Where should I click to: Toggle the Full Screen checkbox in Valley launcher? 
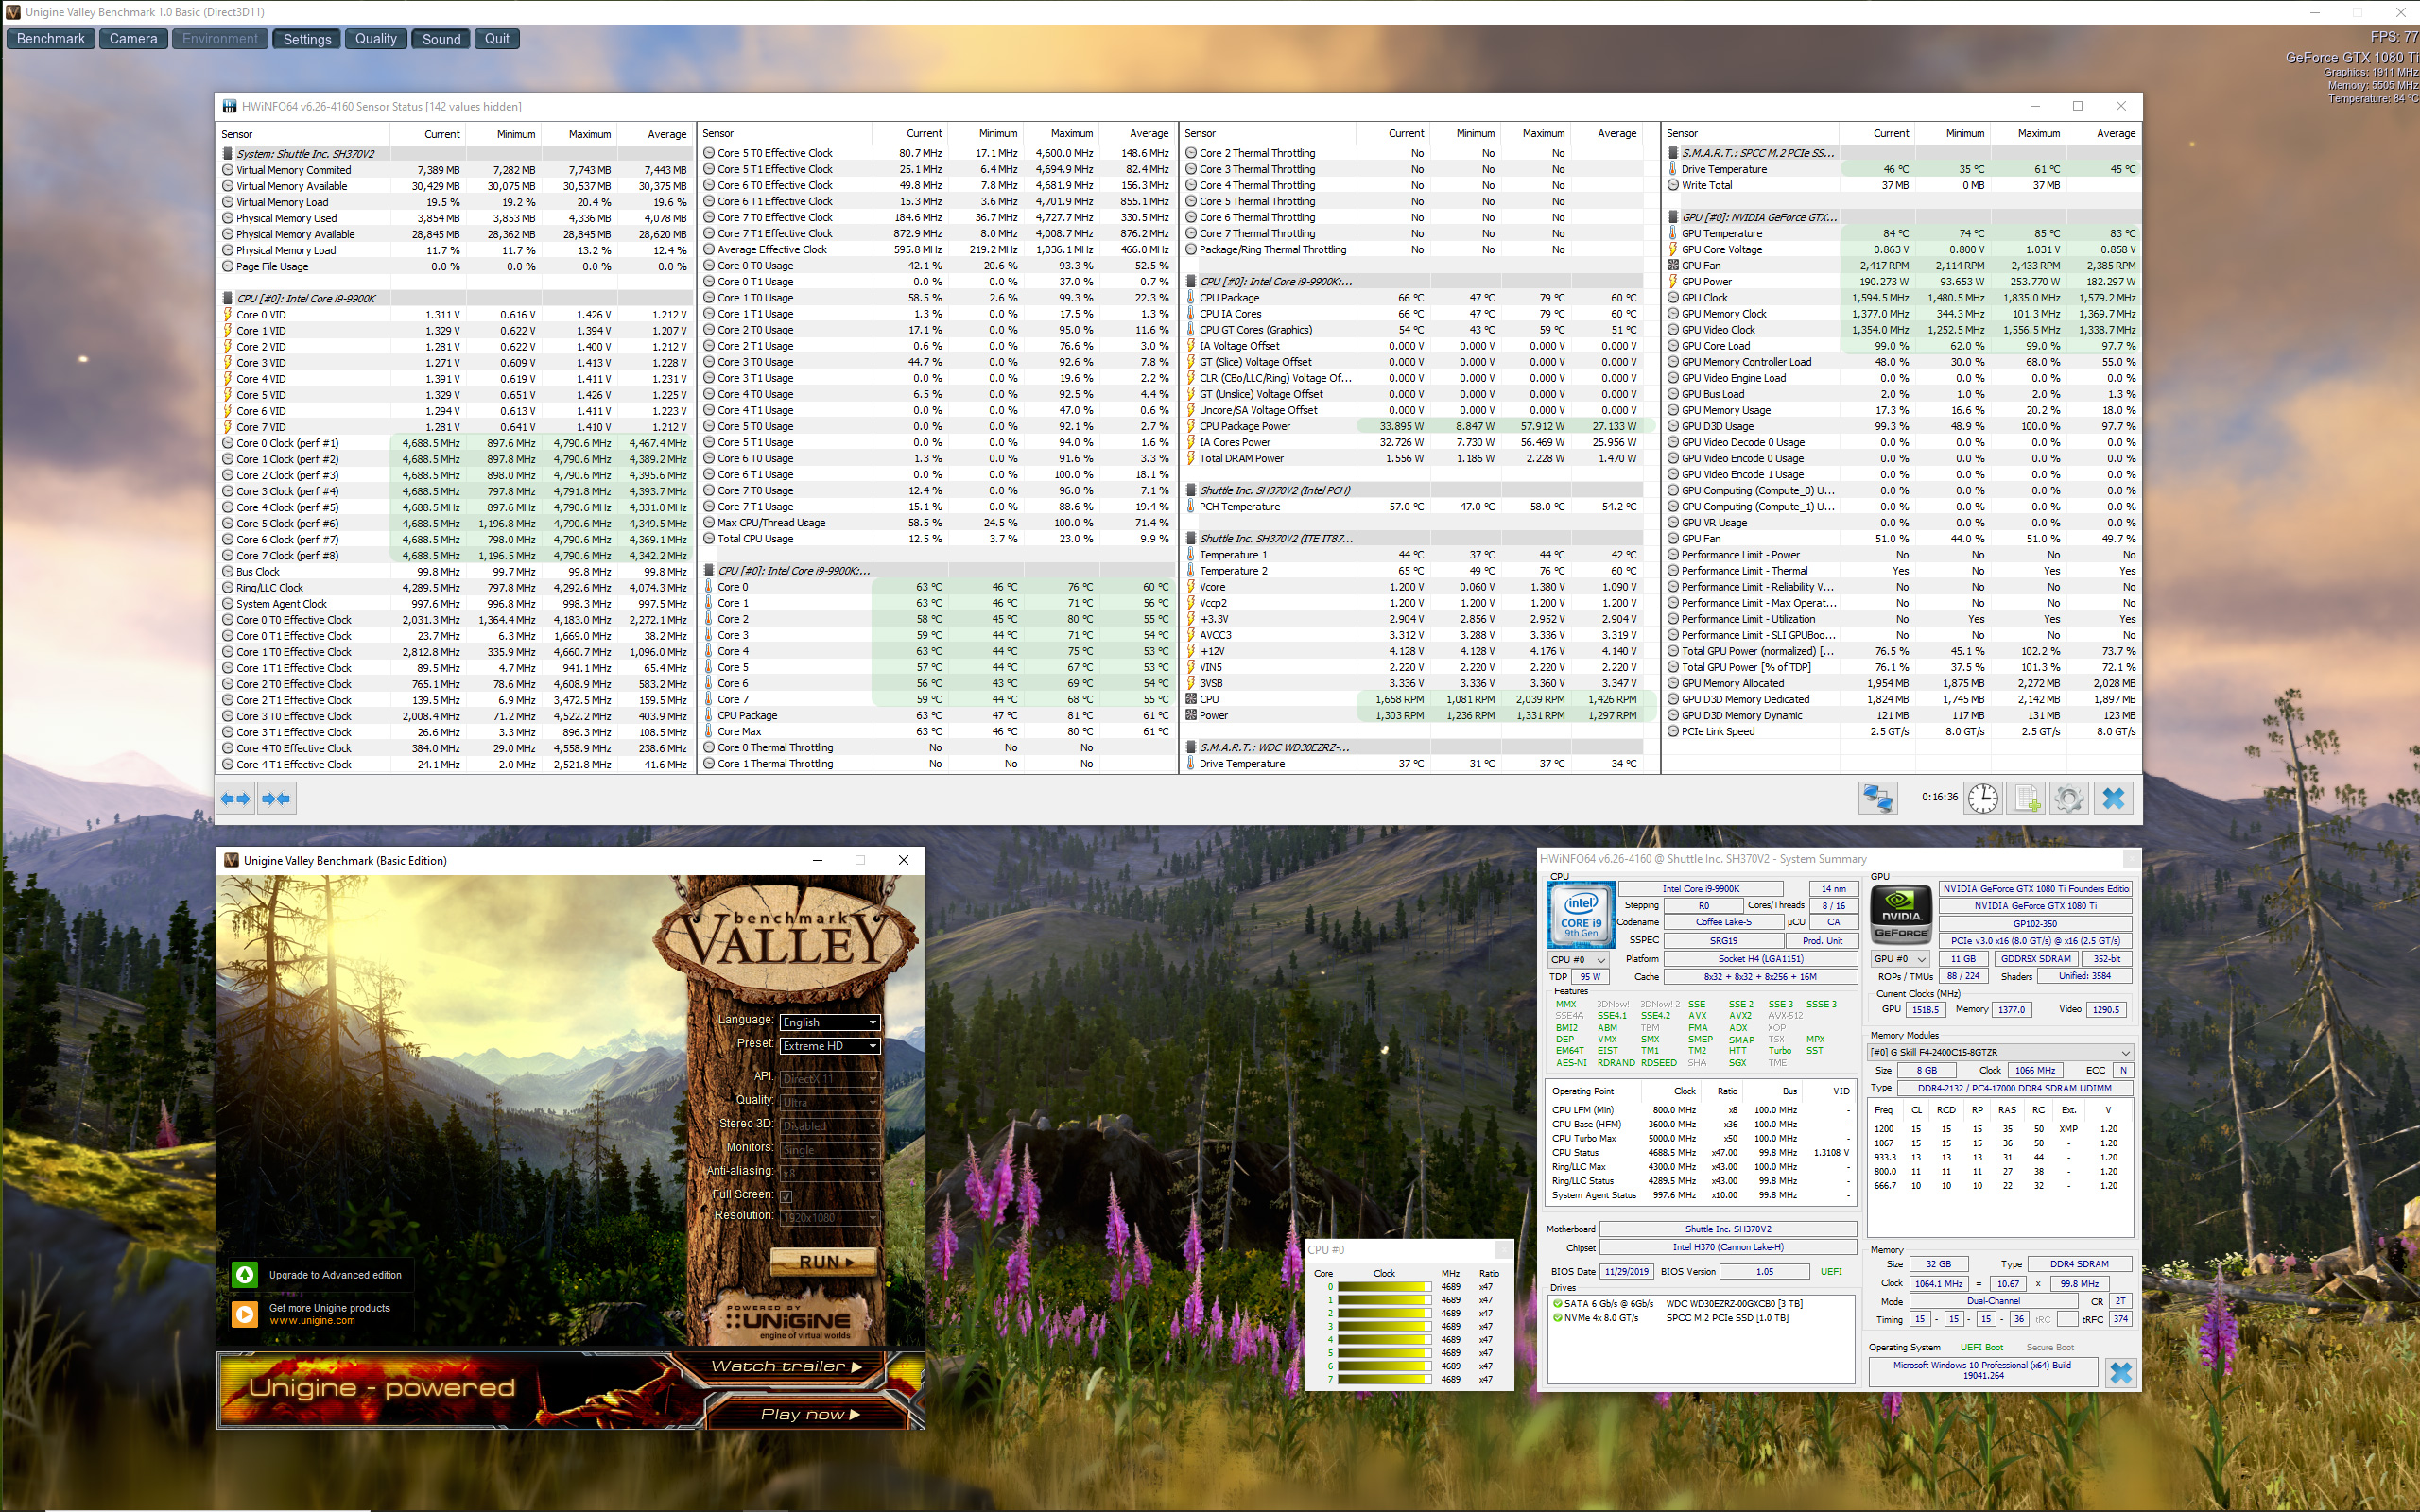786,1196
